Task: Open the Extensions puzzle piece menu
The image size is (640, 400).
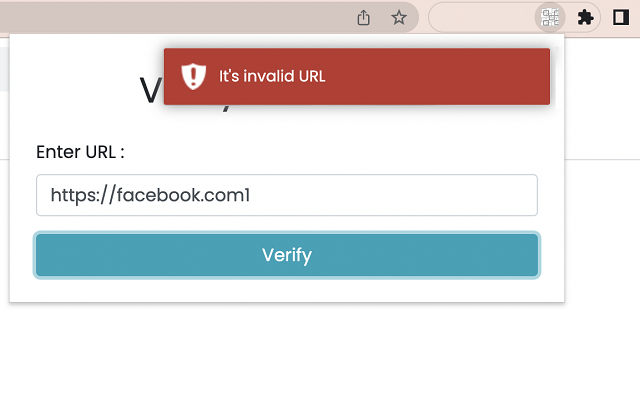Action: [x=585, y=17]
